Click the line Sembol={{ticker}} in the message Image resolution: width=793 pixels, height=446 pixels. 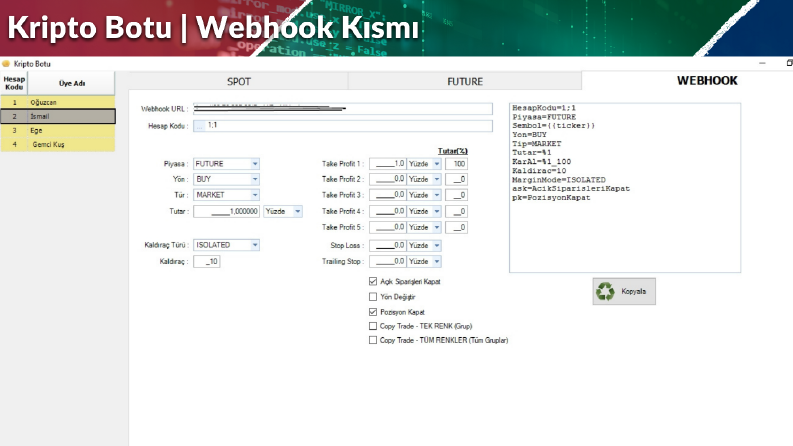coord(554,125)
